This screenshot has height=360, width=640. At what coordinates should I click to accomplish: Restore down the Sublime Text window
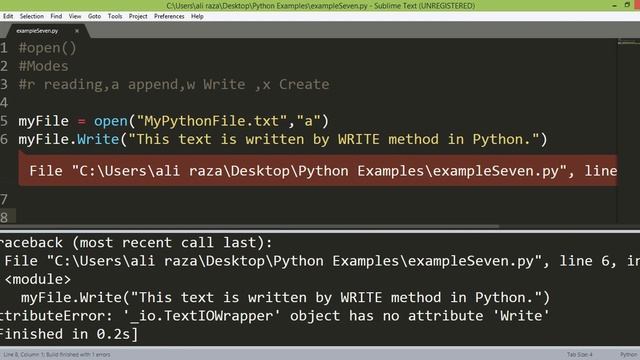627,5
